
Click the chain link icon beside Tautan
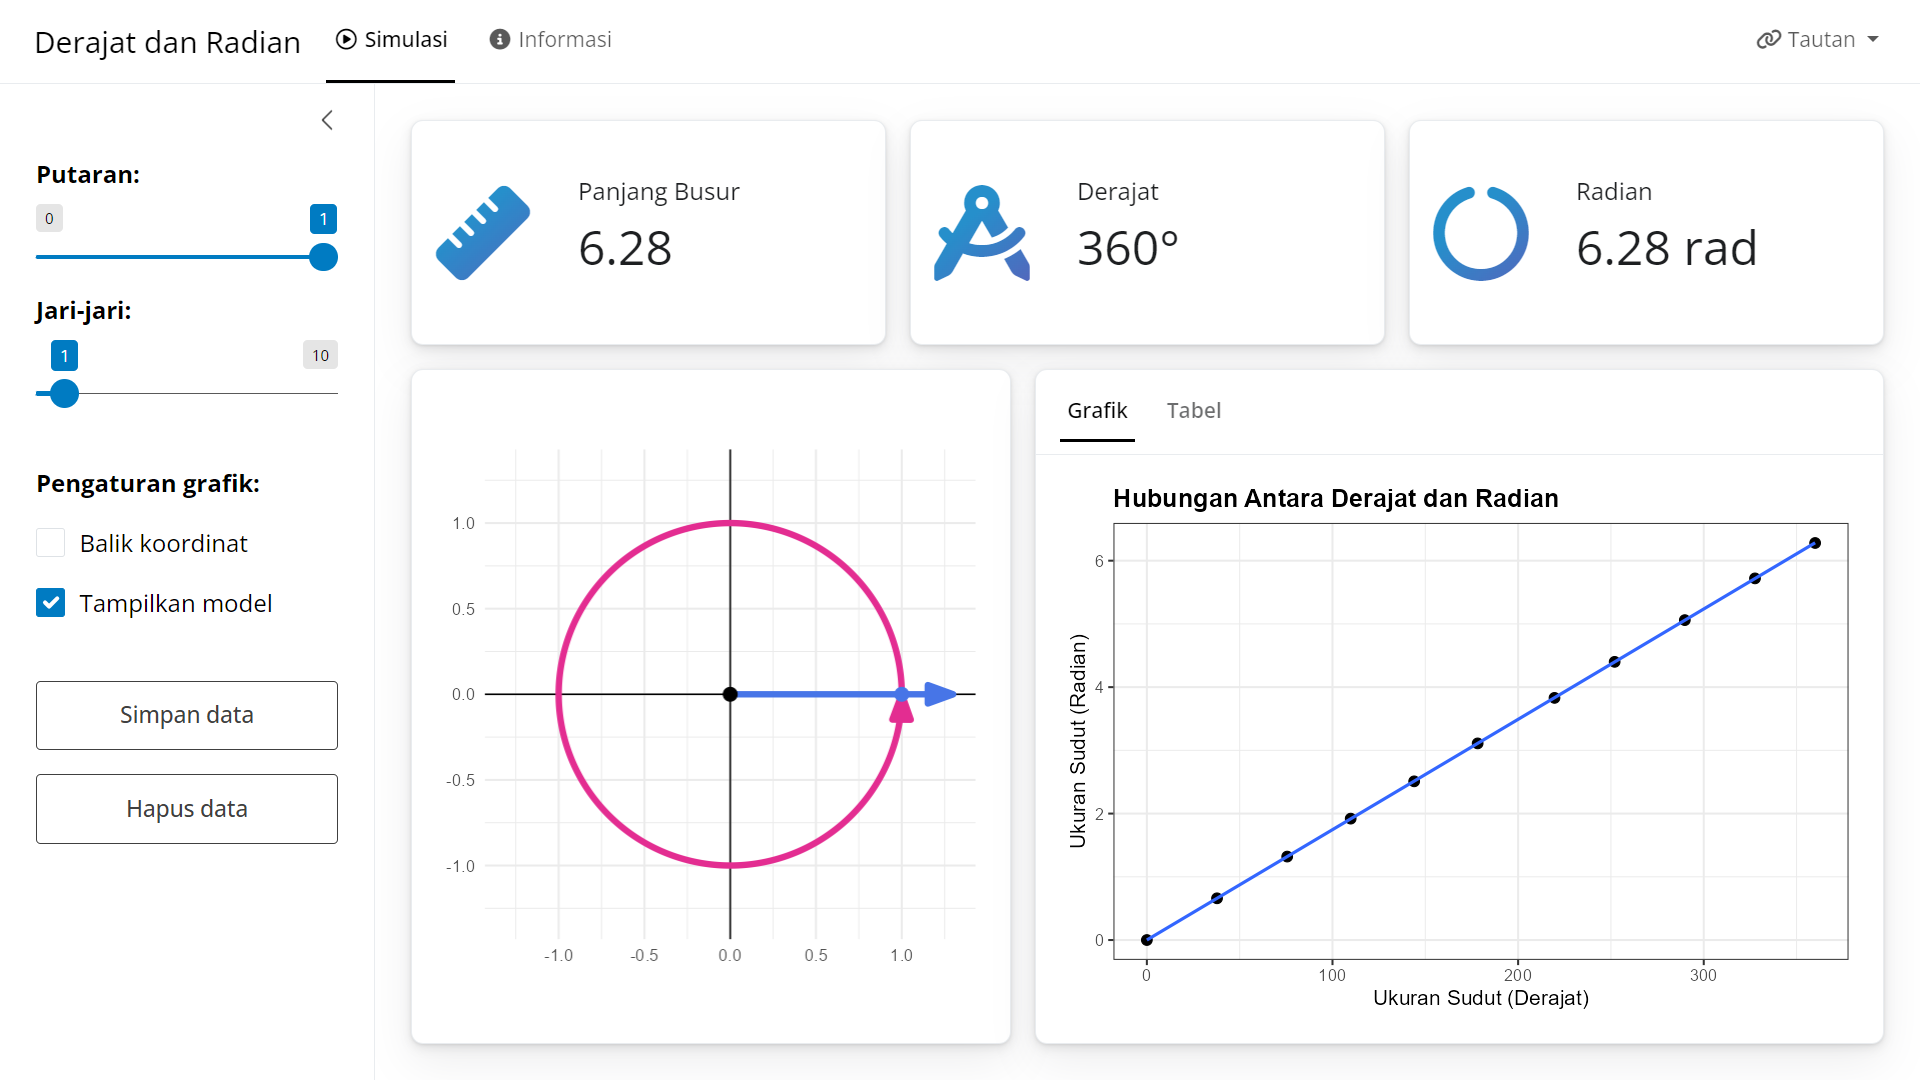(1768, 39)
